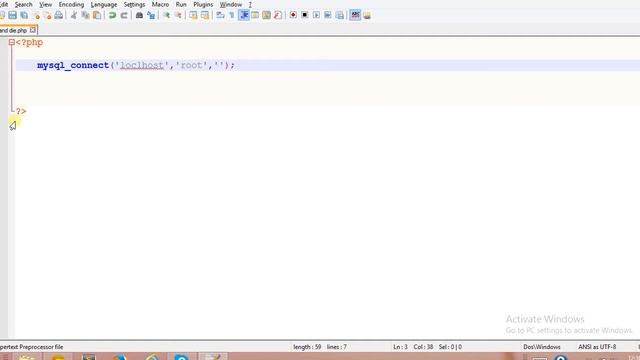Click 'ANSI as UTF-8' encoding field
Screen dimensions: 640x360
(x=597, y=347)
